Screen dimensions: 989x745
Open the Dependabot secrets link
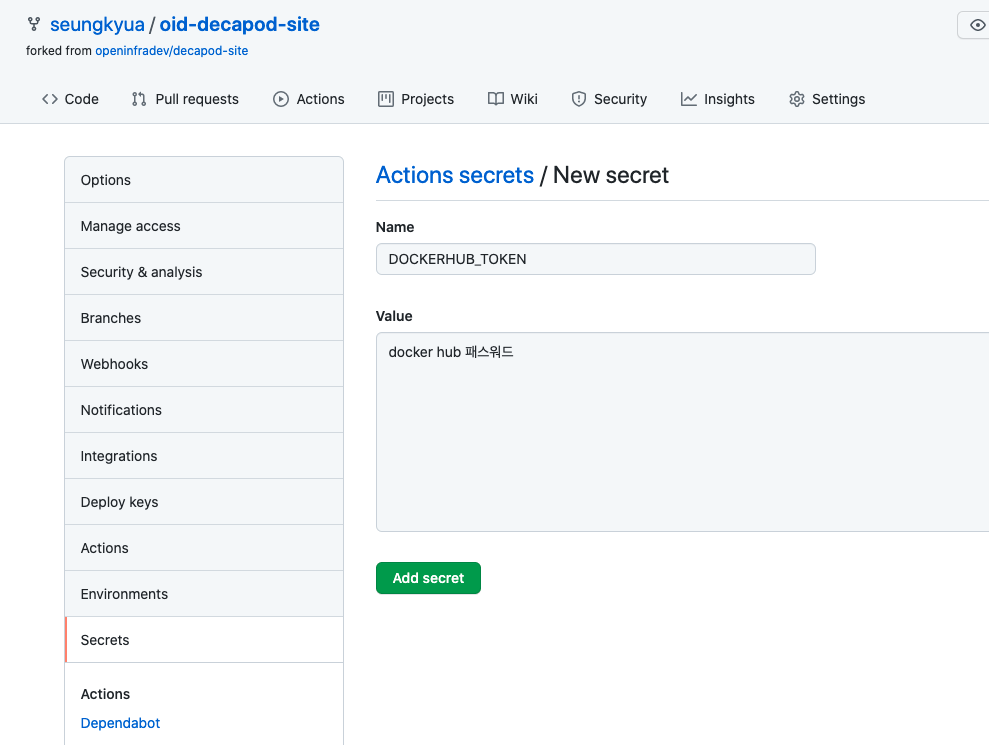tap(120, 723)
